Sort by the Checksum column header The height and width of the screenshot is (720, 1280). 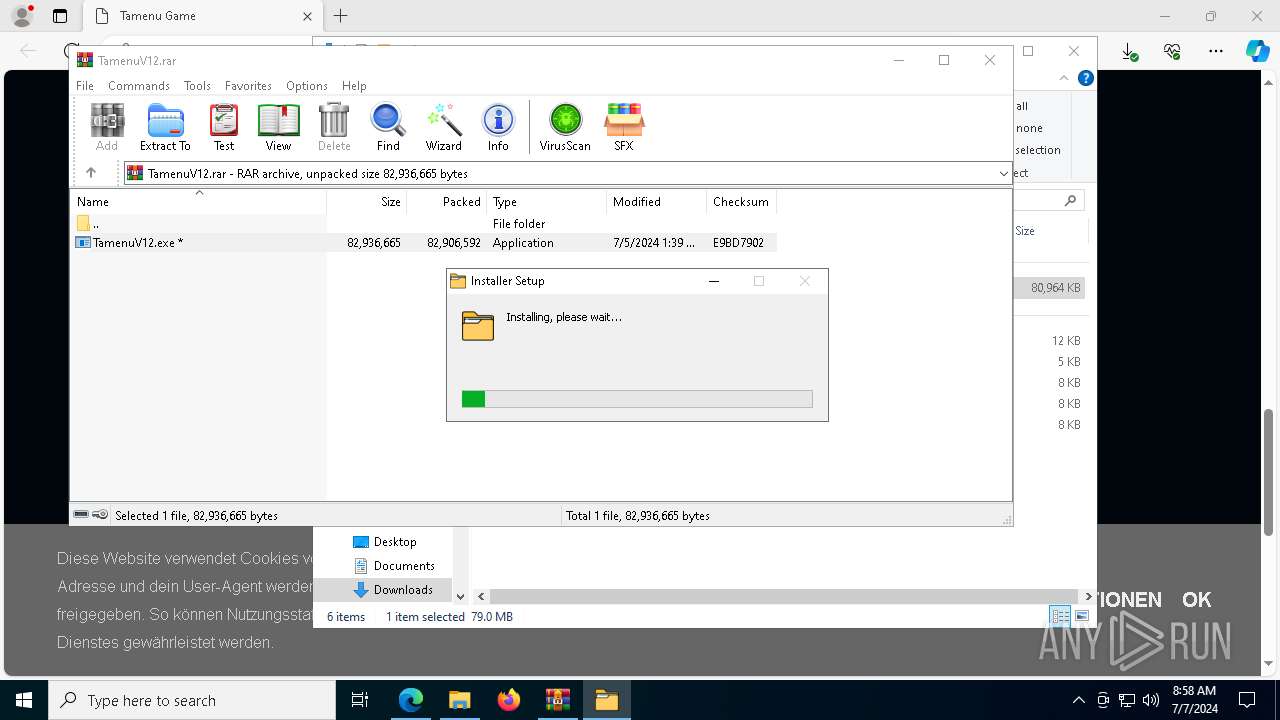741,202
